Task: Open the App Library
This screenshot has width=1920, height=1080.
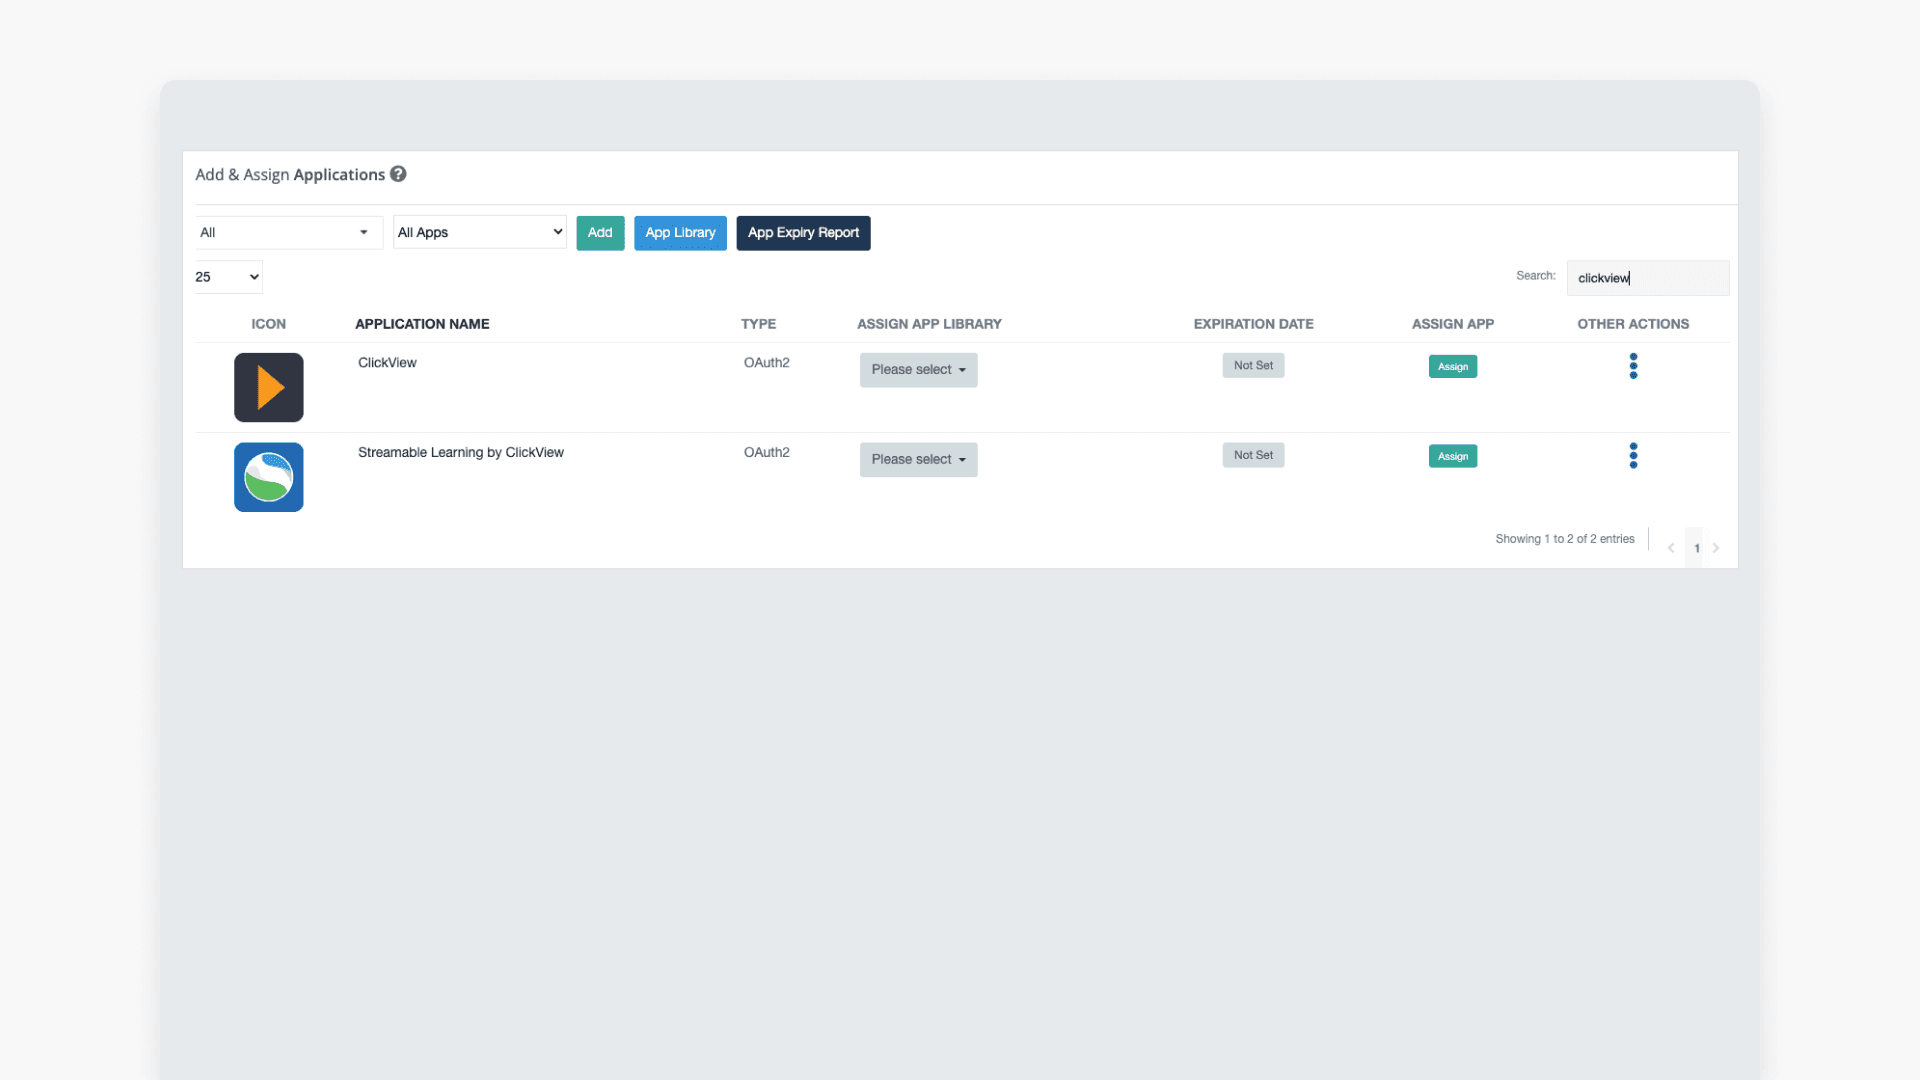Action: 680,233
